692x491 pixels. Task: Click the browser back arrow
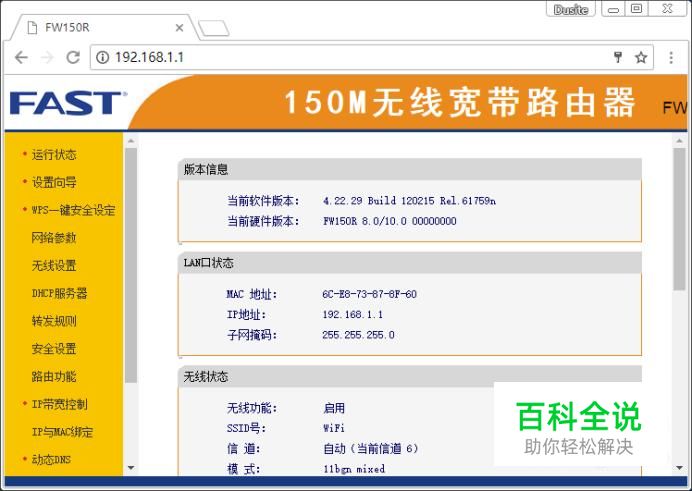tap(21, 57)
